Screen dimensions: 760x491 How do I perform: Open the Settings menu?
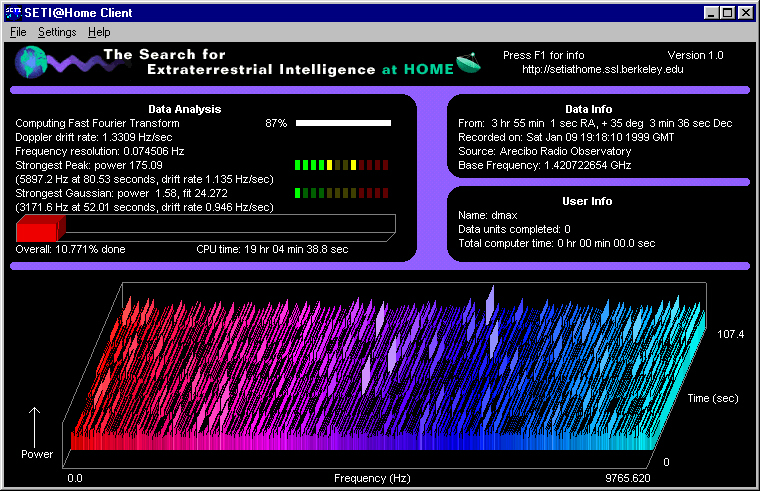[x=57, y=32]
